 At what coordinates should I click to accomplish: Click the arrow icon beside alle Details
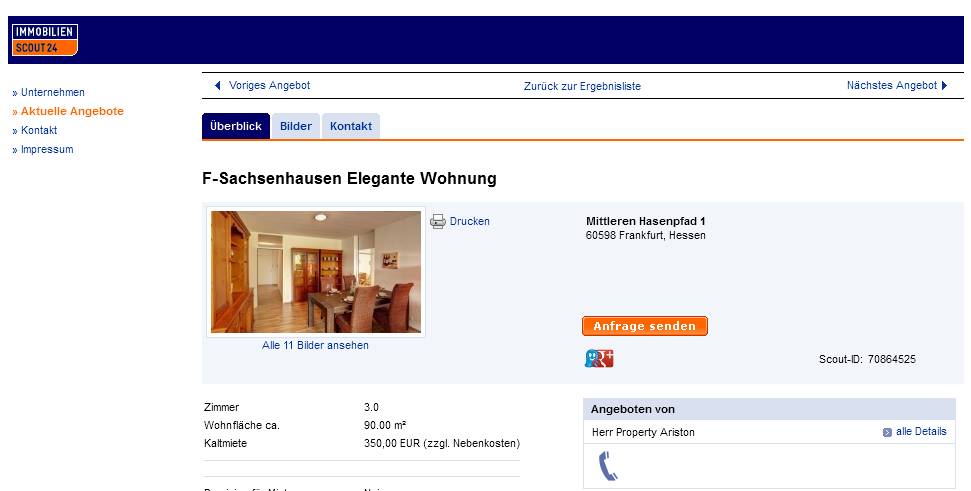(x=887, y=432)
